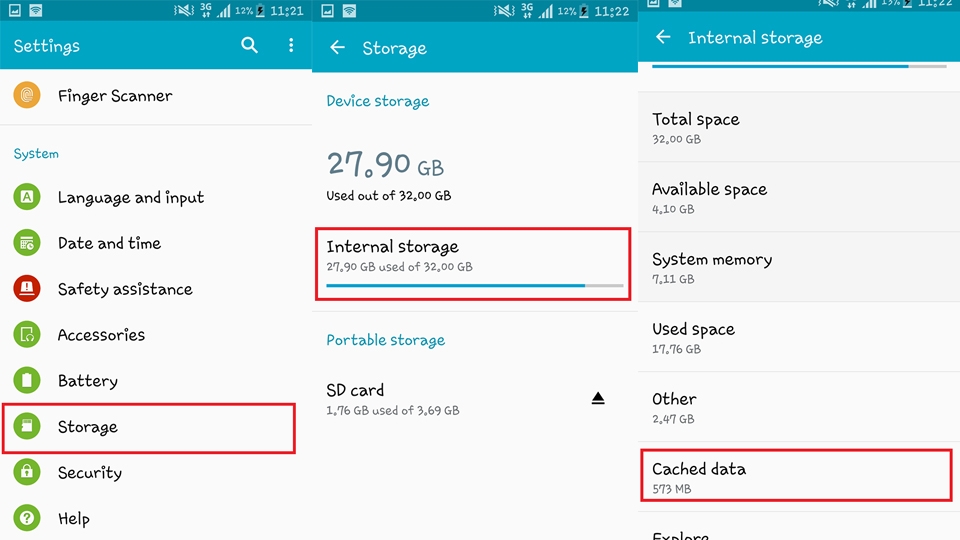960x540 pixels.
Task: Open SD card storage details
Action: pyautogui.click(x=475, y=399)
